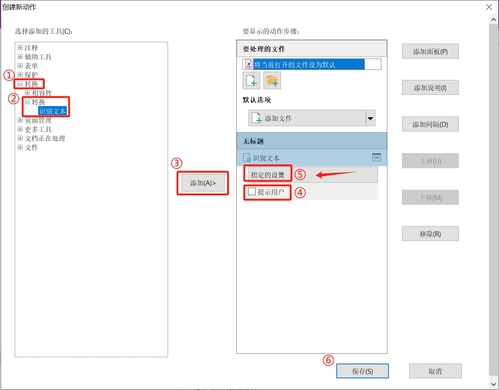
Task: Click the 指定的设置 button
Action: pos(268,175)
